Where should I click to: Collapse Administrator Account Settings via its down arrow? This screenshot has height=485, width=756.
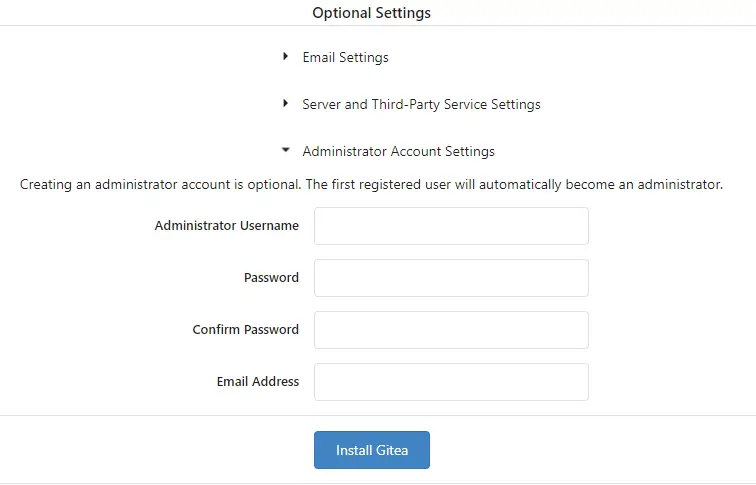(x=286, y=151)
